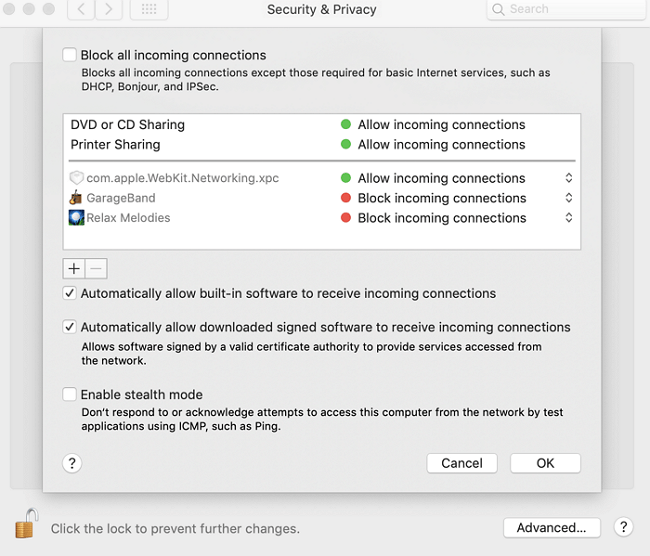Click the Search field in toolbar
The height and width of the screenshot is (556, 650).
click(565, 10)
